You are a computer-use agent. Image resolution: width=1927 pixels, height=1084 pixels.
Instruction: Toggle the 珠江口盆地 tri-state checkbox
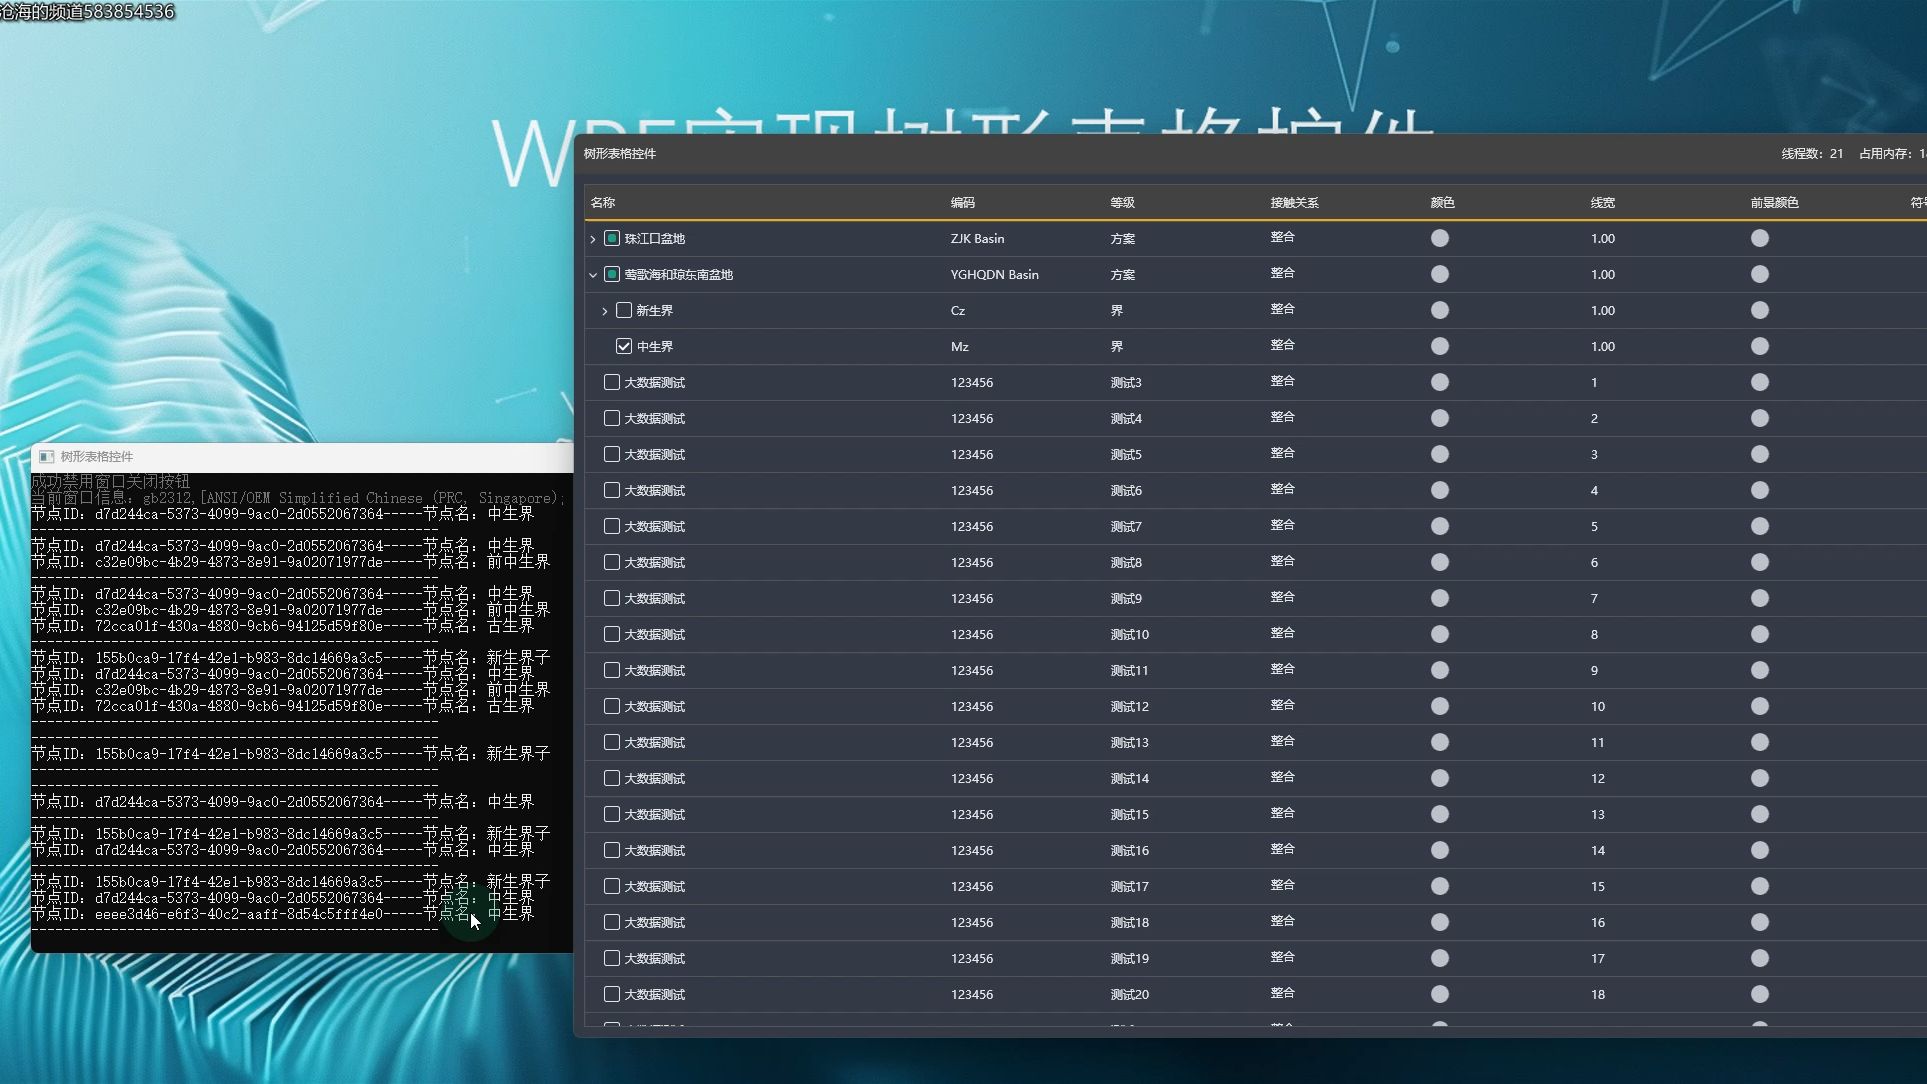coord(611,238)
